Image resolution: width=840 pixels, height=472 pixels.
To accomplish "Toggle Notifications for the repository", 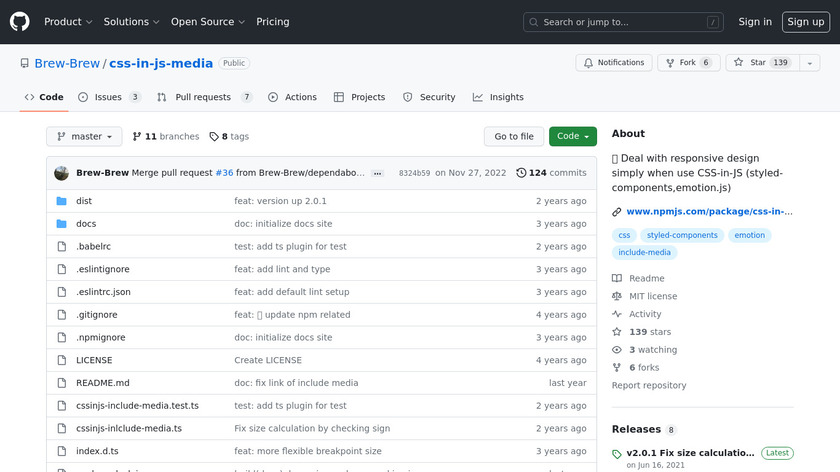I will click(x=612, y=63).
